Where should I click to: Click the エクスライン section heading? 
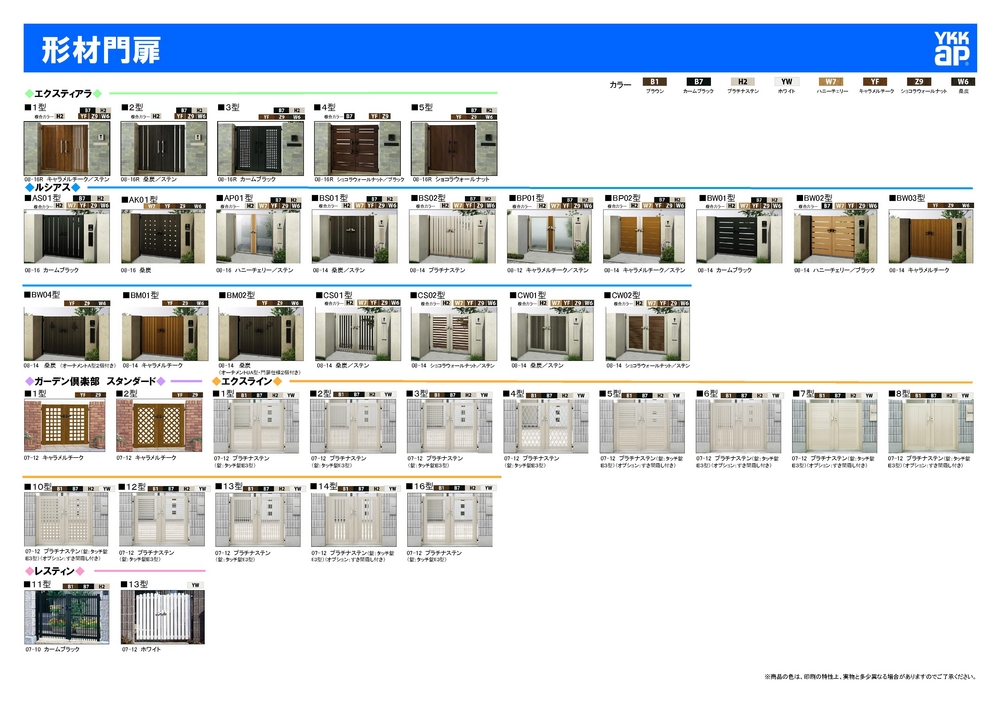click(247, 381)
